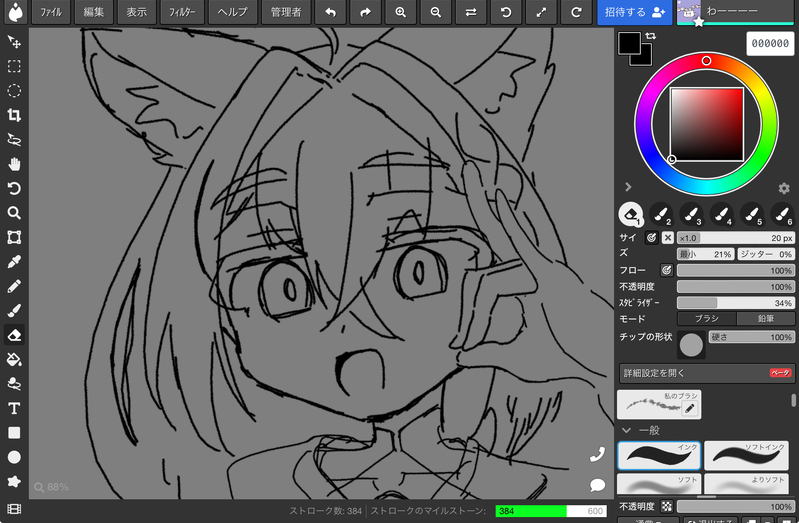Select the Hand pan tool
The width and height of the screenshot is (799, 523).
[14, 164]
